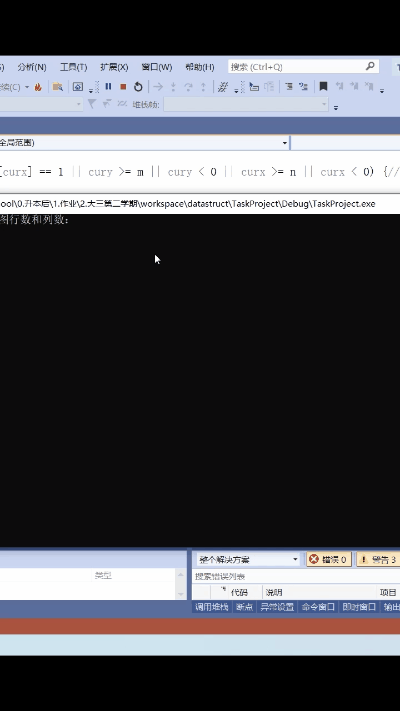Switch to the 即时窗口 tab
The width and height of the screenshot is (400, 711).
point(359,607)
